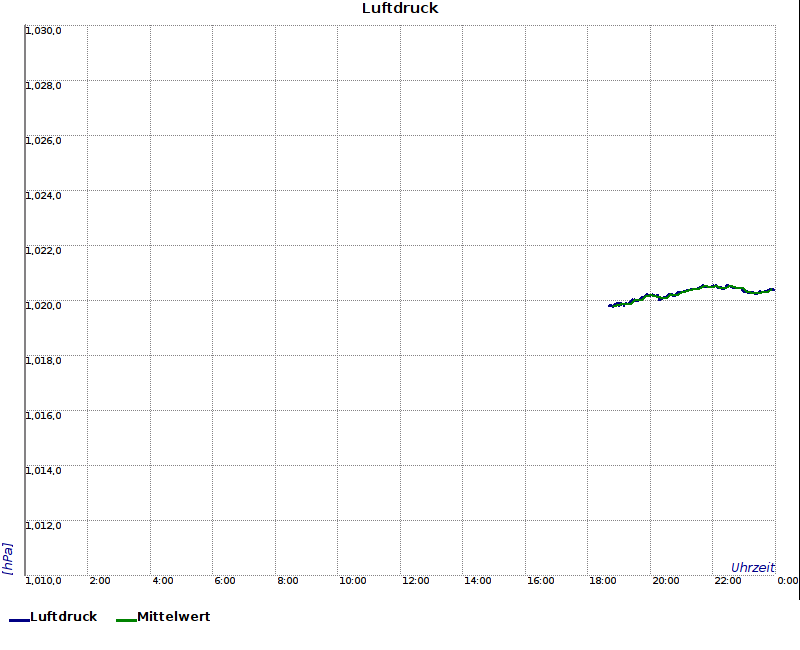Click the 4:00 time tick label

coord(163,581)
